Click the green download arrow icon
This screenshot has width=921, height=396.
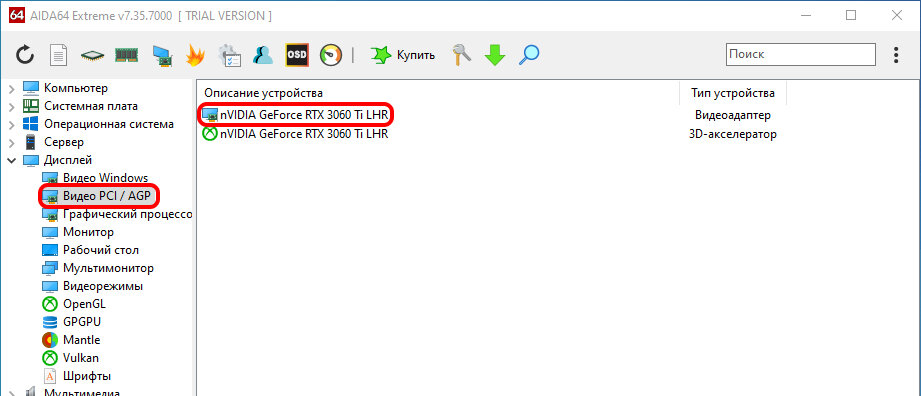pyautogui.click(x=495, y=55)
